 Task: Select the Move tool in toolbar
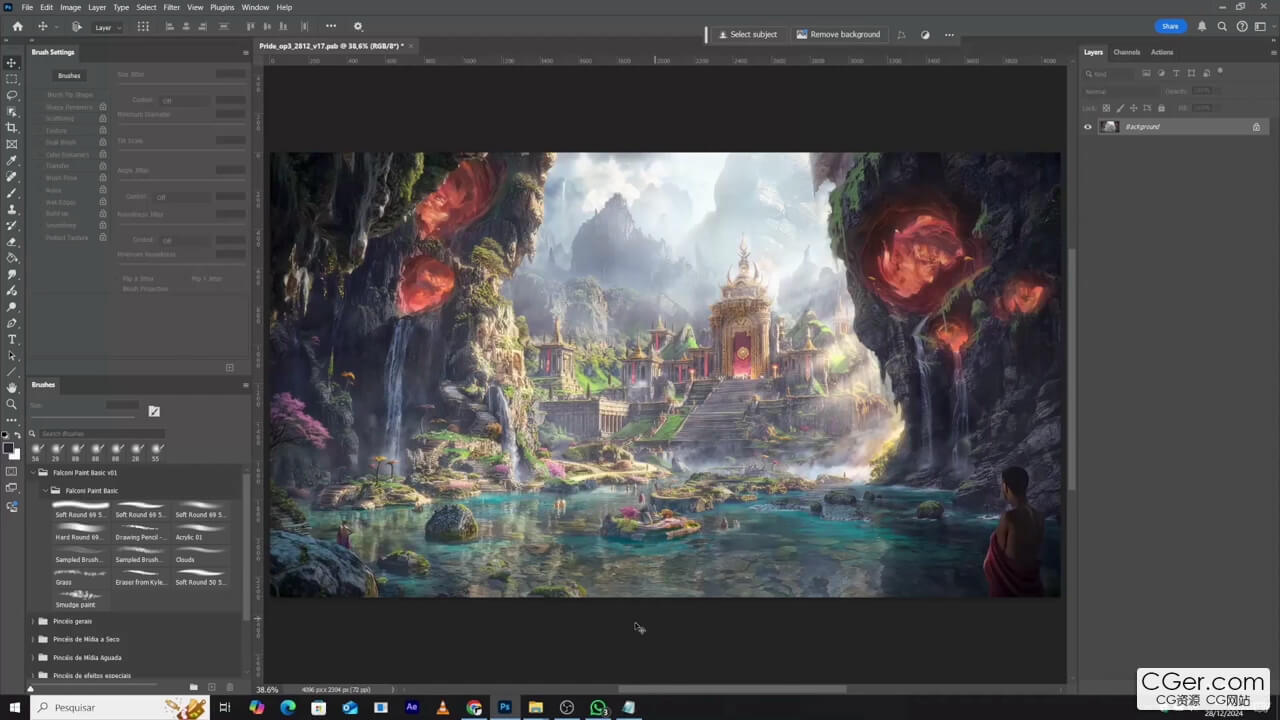coord(12,63)
